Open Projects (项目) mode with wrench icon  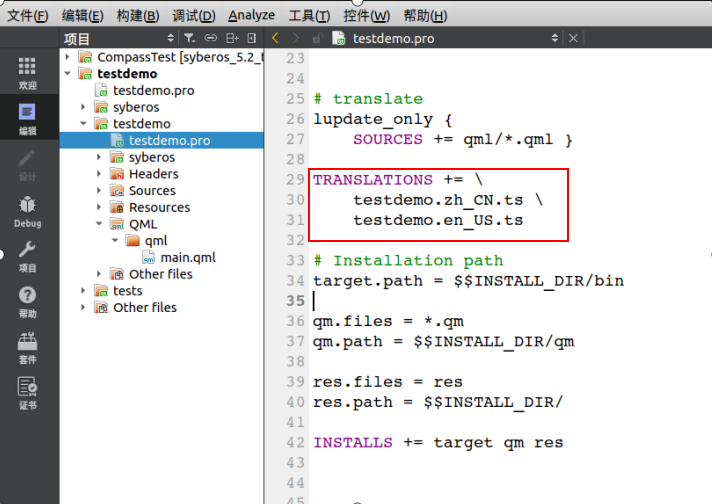coord(27,256)
